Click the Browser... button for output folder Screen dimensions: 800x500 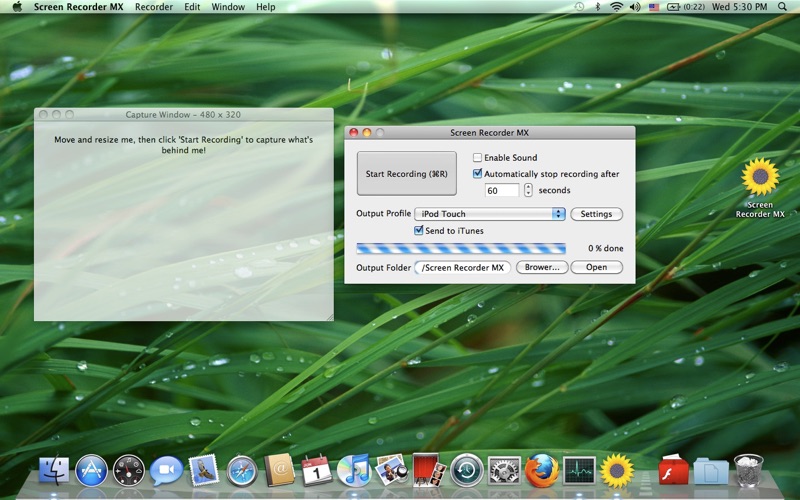point(542,267)
